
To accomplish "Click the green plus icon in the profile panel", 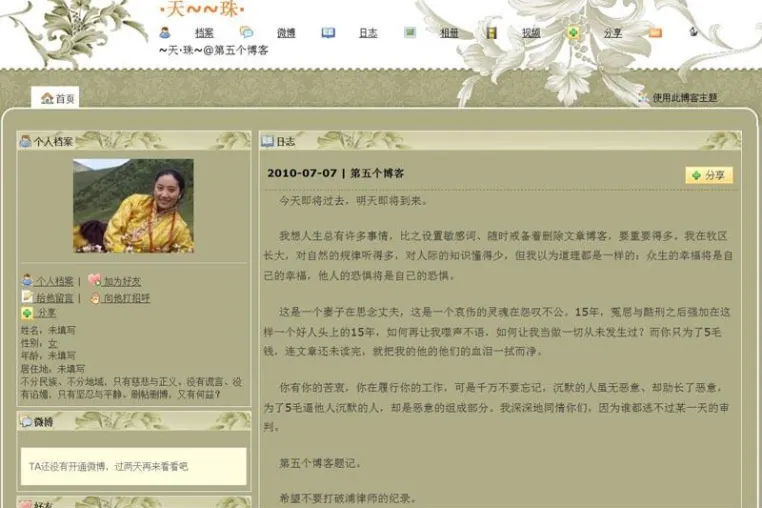I will coord(27,313).
